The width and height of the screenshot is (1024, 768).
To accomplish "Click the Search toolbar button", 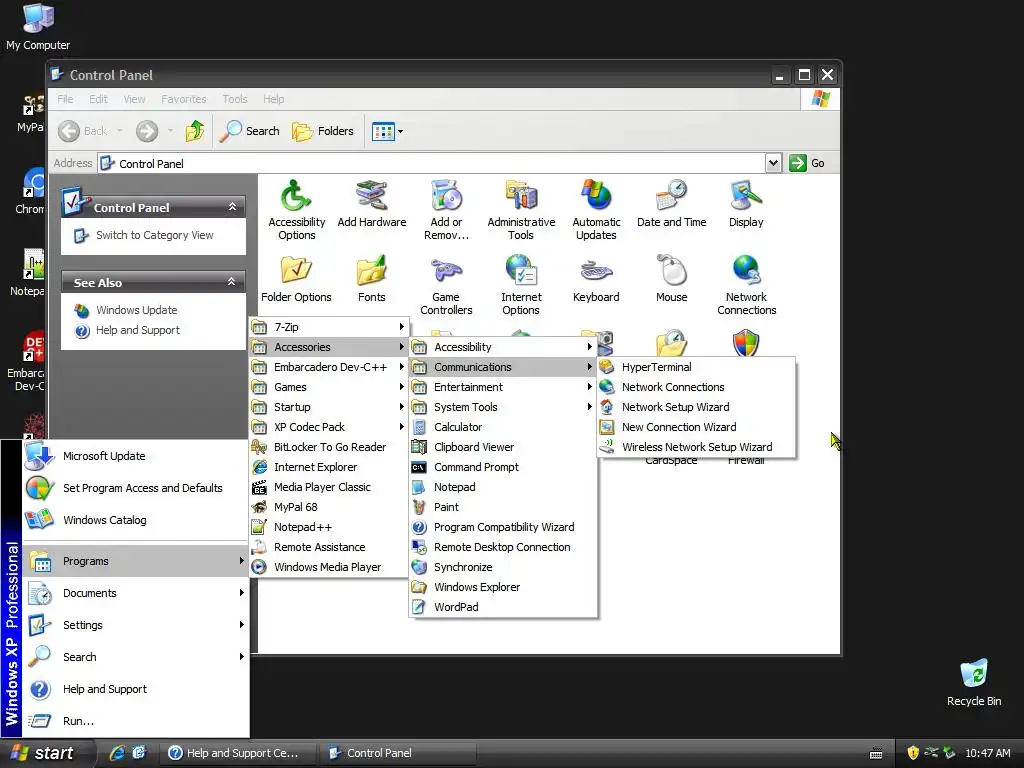I will pyautogui.click(x=249, y=131).
